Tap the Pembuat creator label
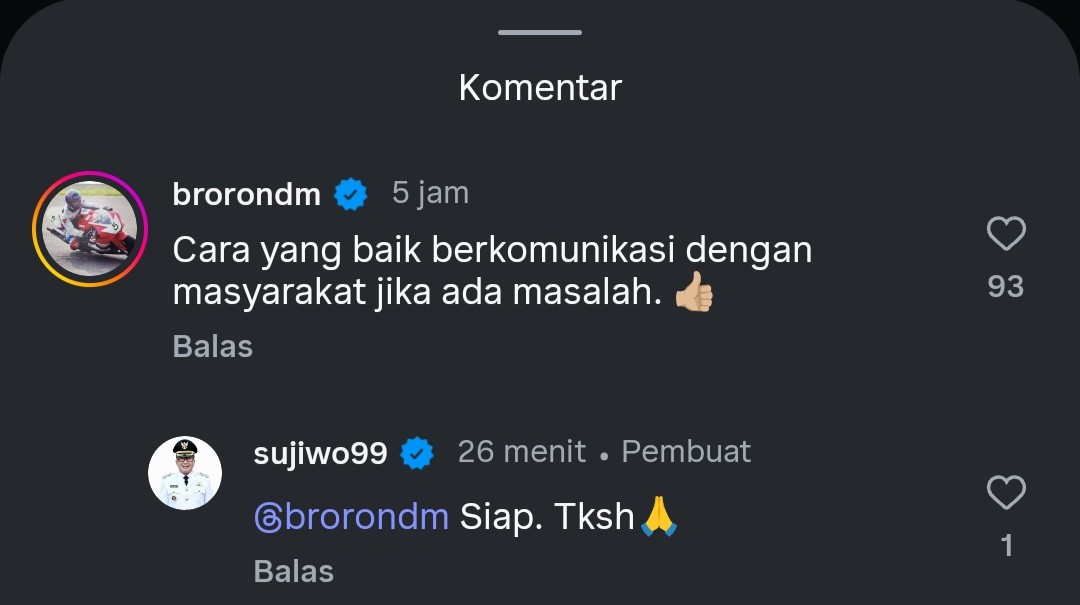The width and height of the screenshot is (1080, 605). click(x=686, y=452)
